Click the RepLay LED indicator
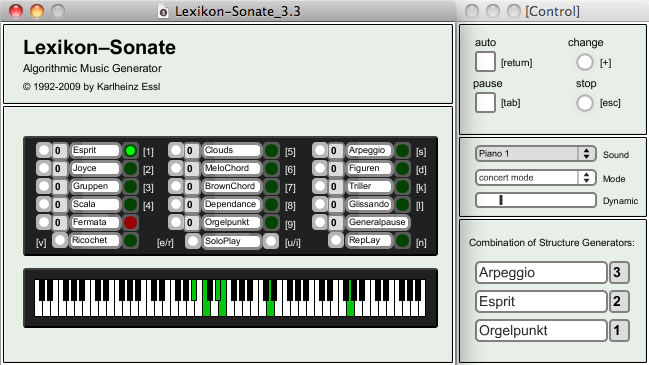The width and height of the screenshot is (649, 365). [402, 240]
